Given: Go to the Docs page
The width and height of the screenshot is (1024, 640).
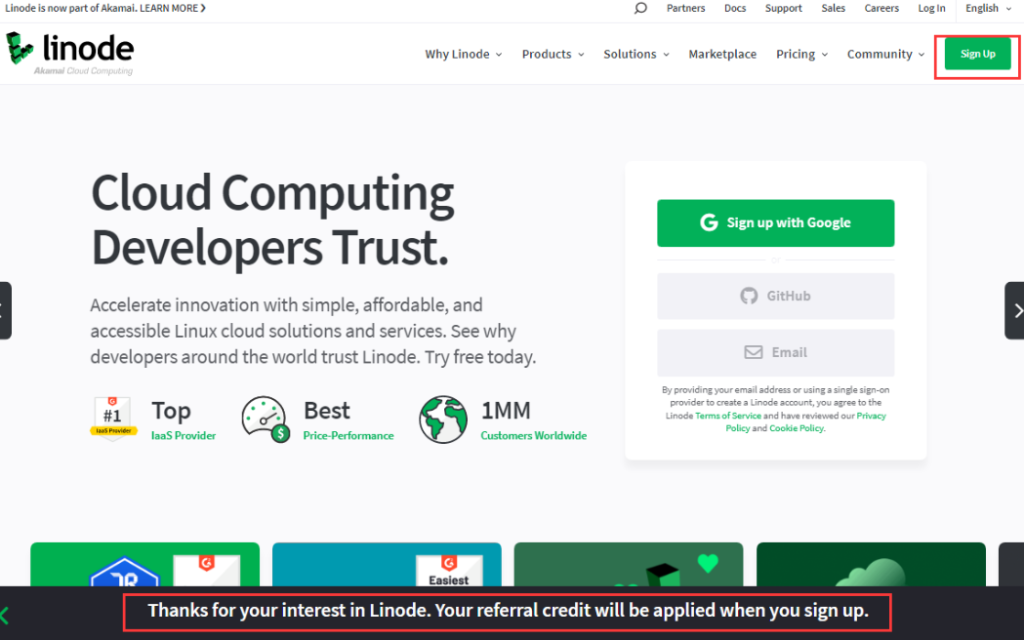Looking at the screenshot, I should coord(735,8).
